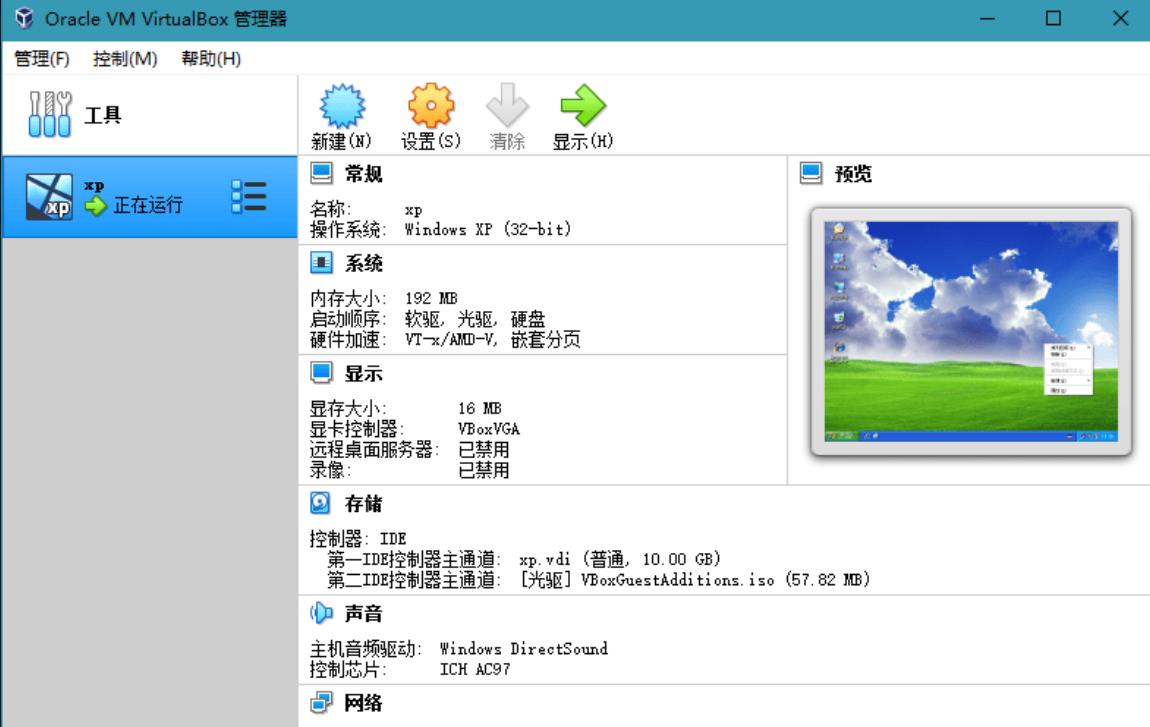Screen dimensions: 1150x727
Task: Open the Settings (设置) gear icon
Action: point(431,106)
